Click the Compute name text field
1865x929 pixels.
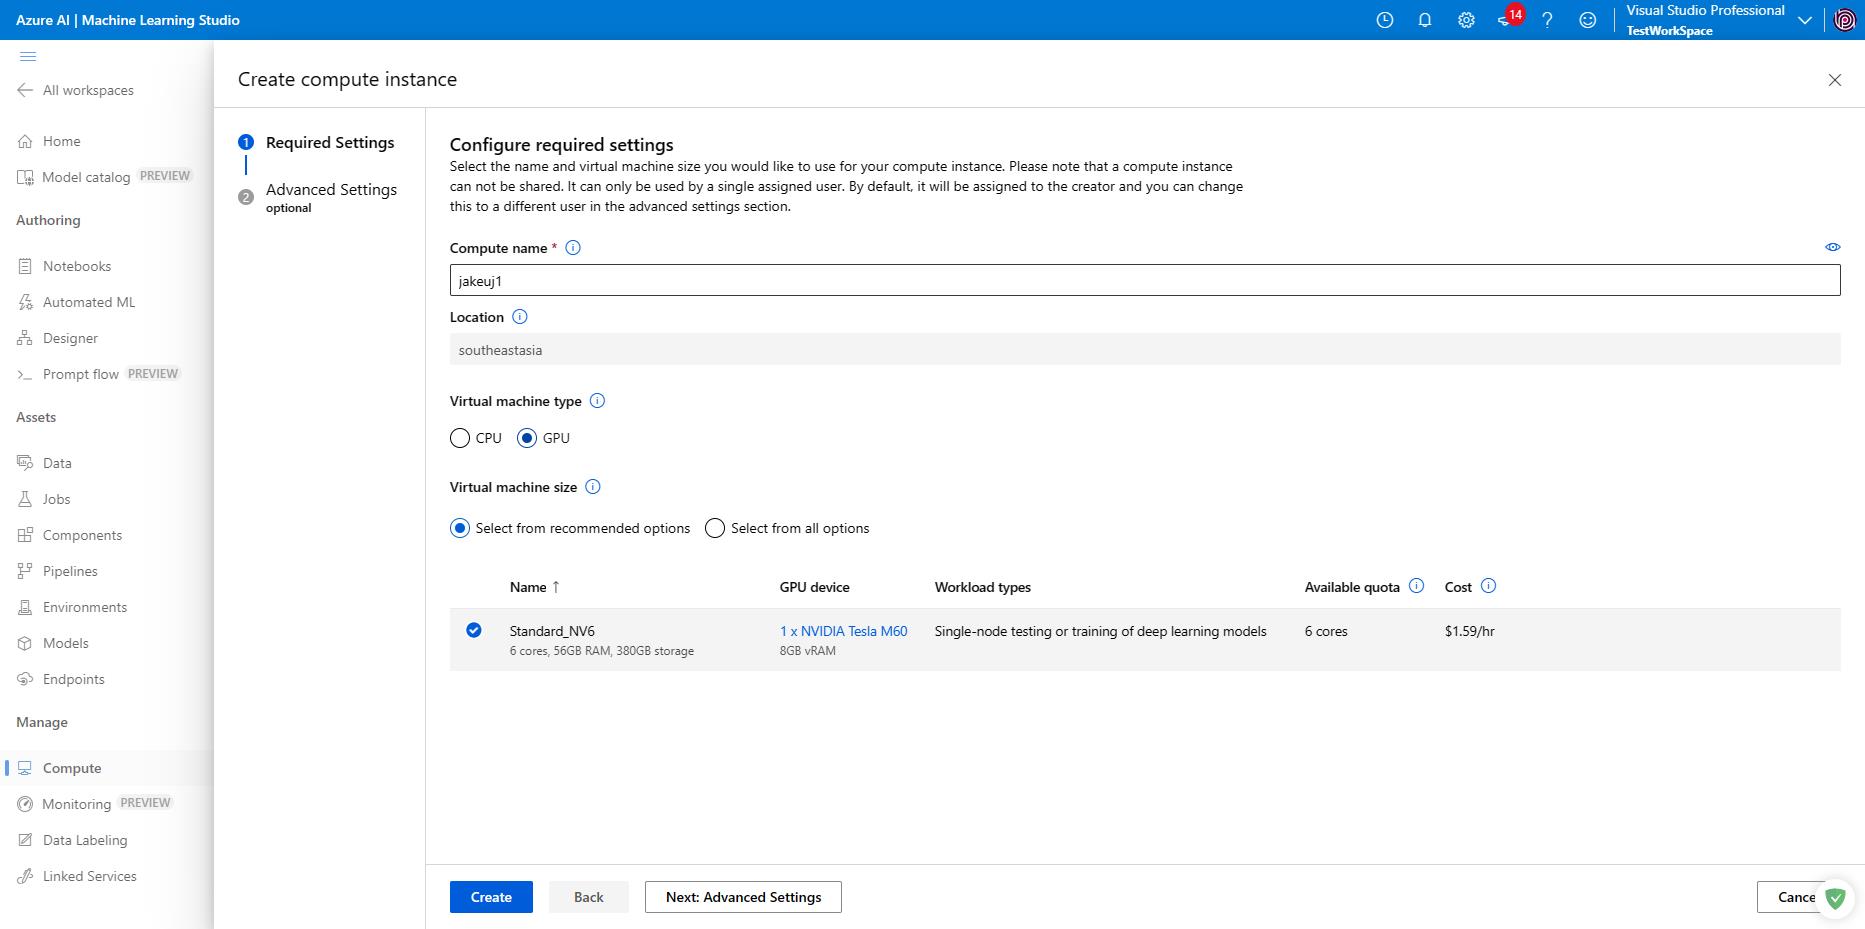point(1144,281)
